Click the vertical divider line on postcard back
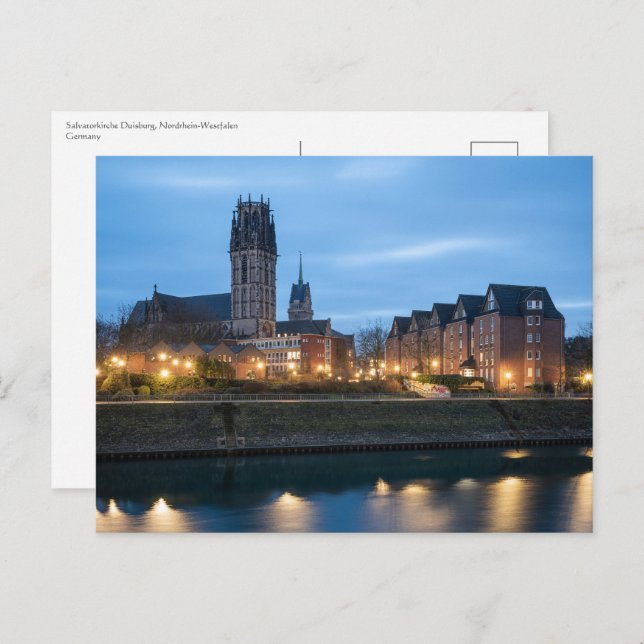Image resolution: width=644 pixels, height=644 pixels. 300,148
